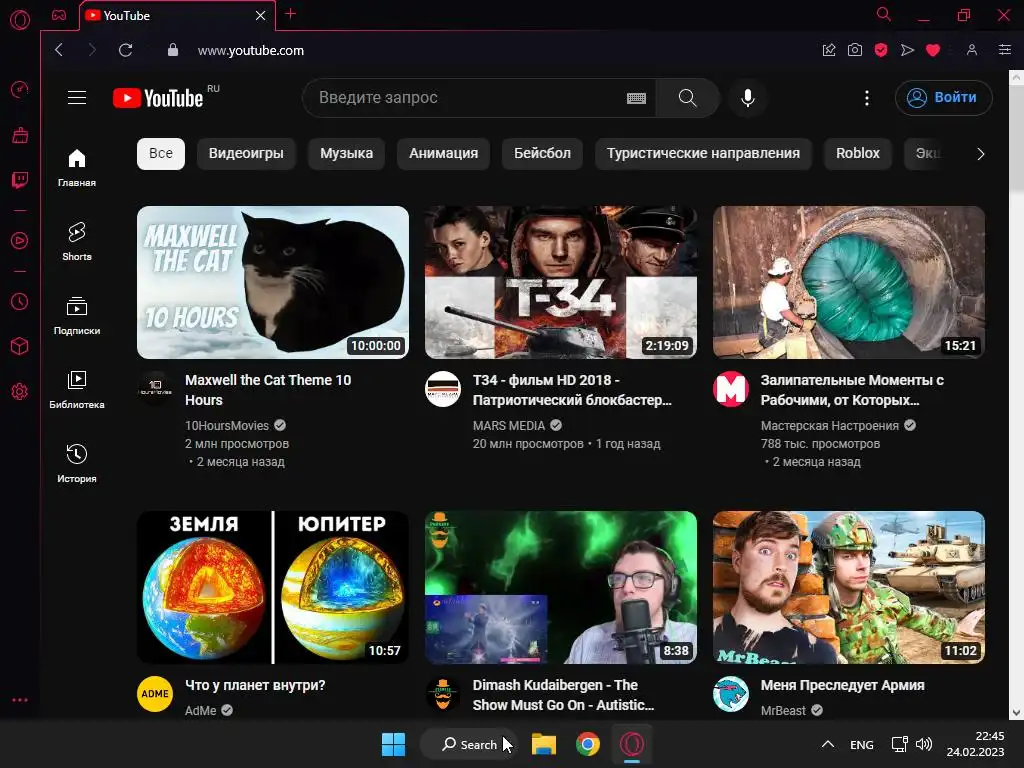Open Opera Settings gear in sidebar
Screen dimensions: 1024x768
[x=20, y=391]
